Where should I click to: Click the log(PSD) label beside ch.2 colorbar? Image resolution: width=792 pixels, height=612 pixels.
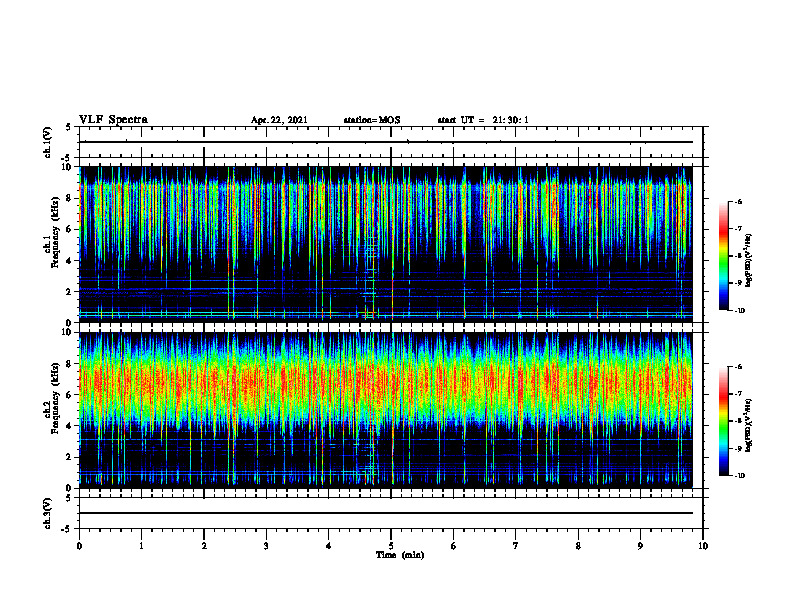(x=749, y=426)
